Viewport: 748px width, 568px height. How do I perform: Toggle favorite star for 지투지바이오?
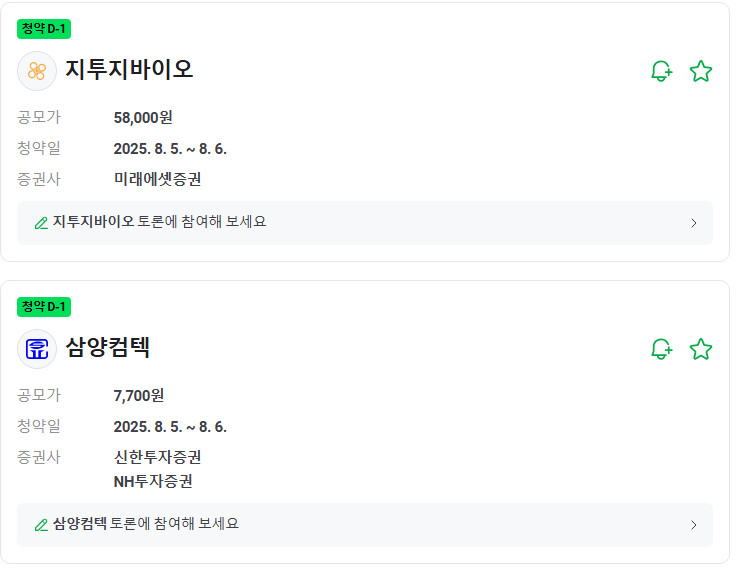point(701,71)
